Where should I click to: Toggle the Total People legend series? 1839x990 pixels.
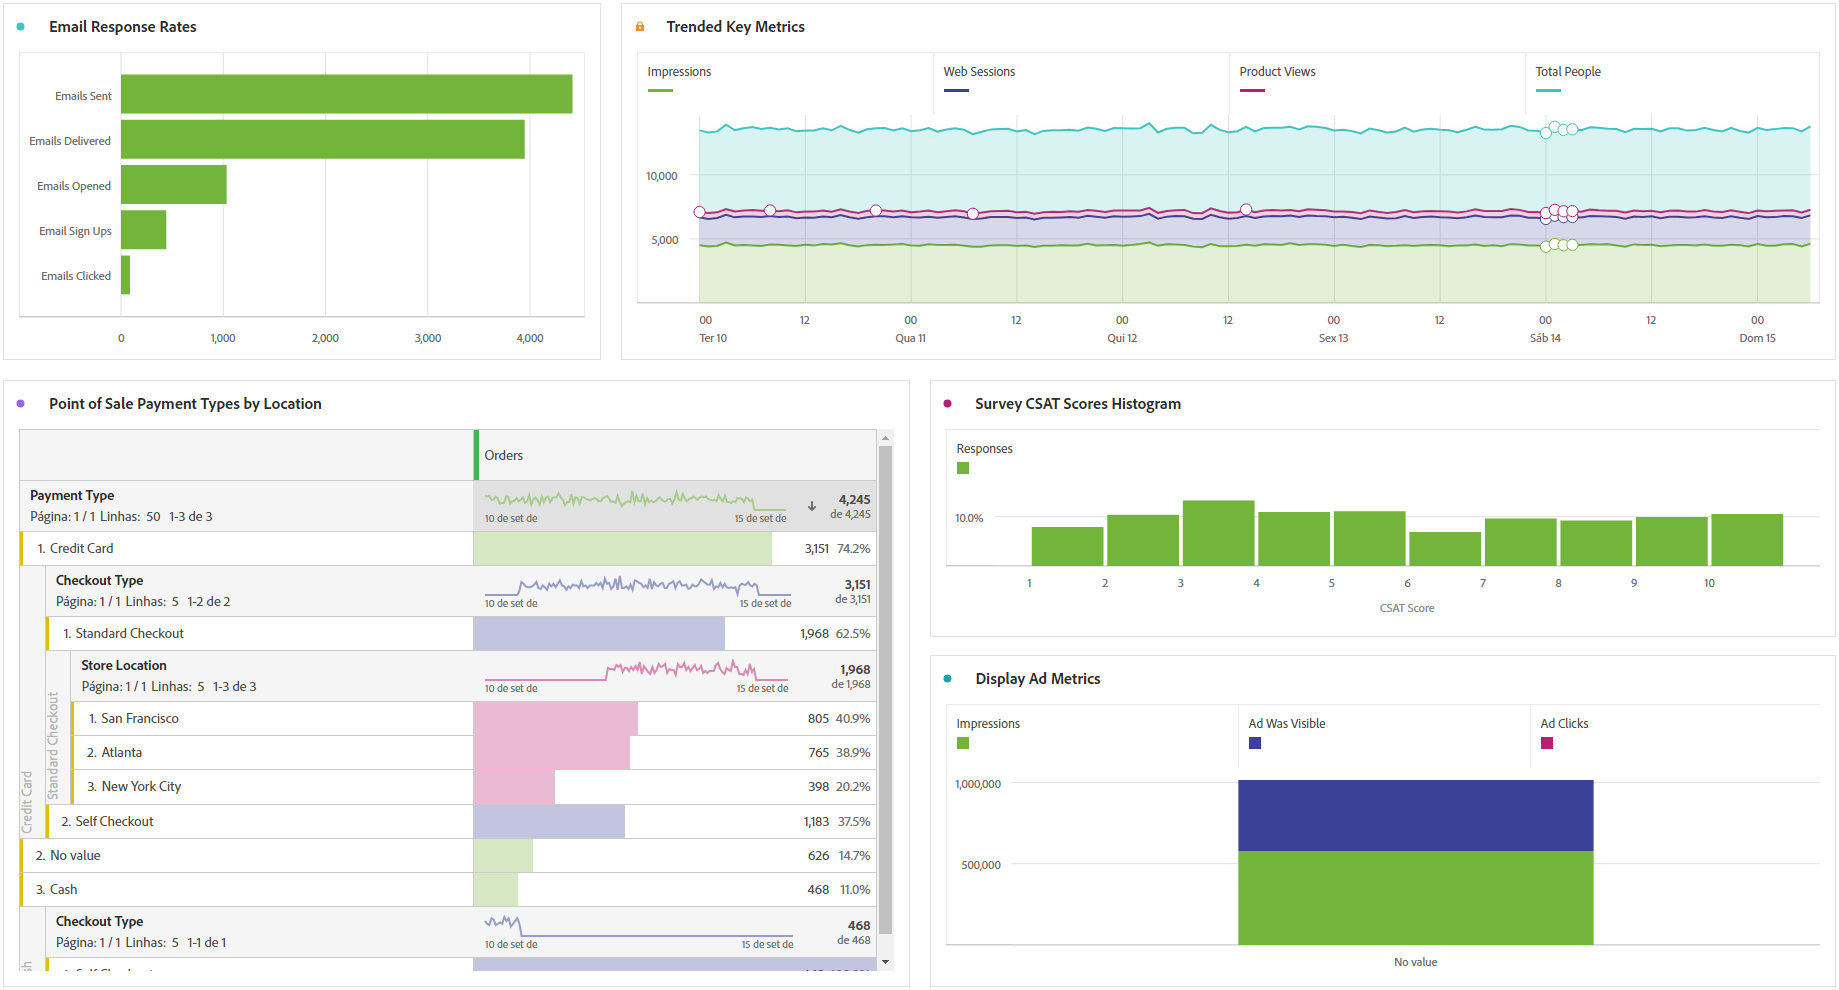pyautogui.click(x=1568, y=78)
